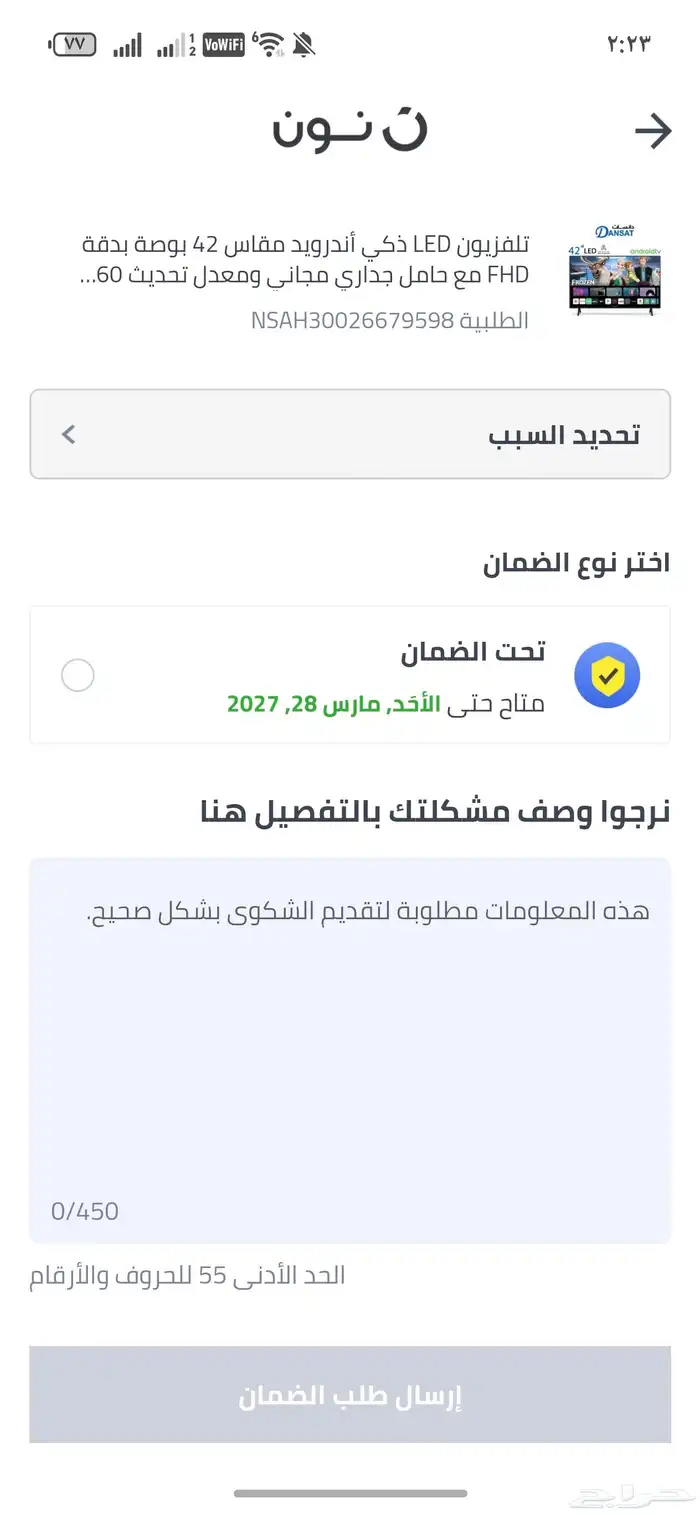Tap the back arrow at top right
Screen dimensions: 700x1515
[x=653, y=131]
